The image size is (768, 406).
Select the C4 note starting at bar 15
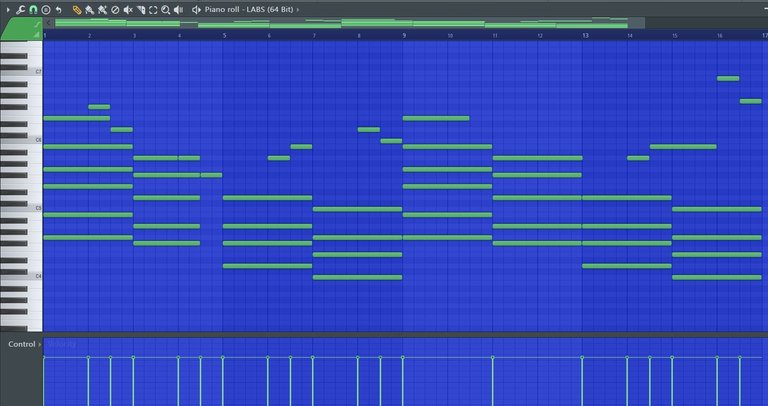click(x=717, y=277)
